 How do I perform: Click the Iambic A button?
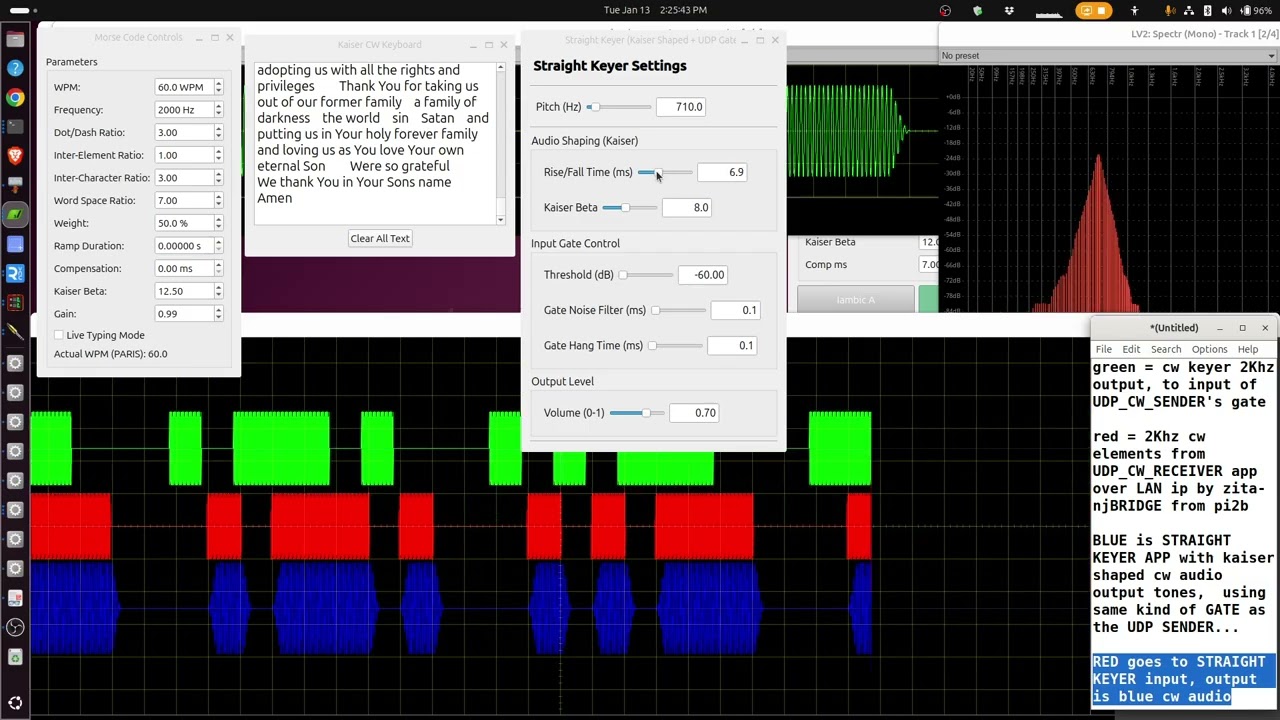click(x=855, y=299)
